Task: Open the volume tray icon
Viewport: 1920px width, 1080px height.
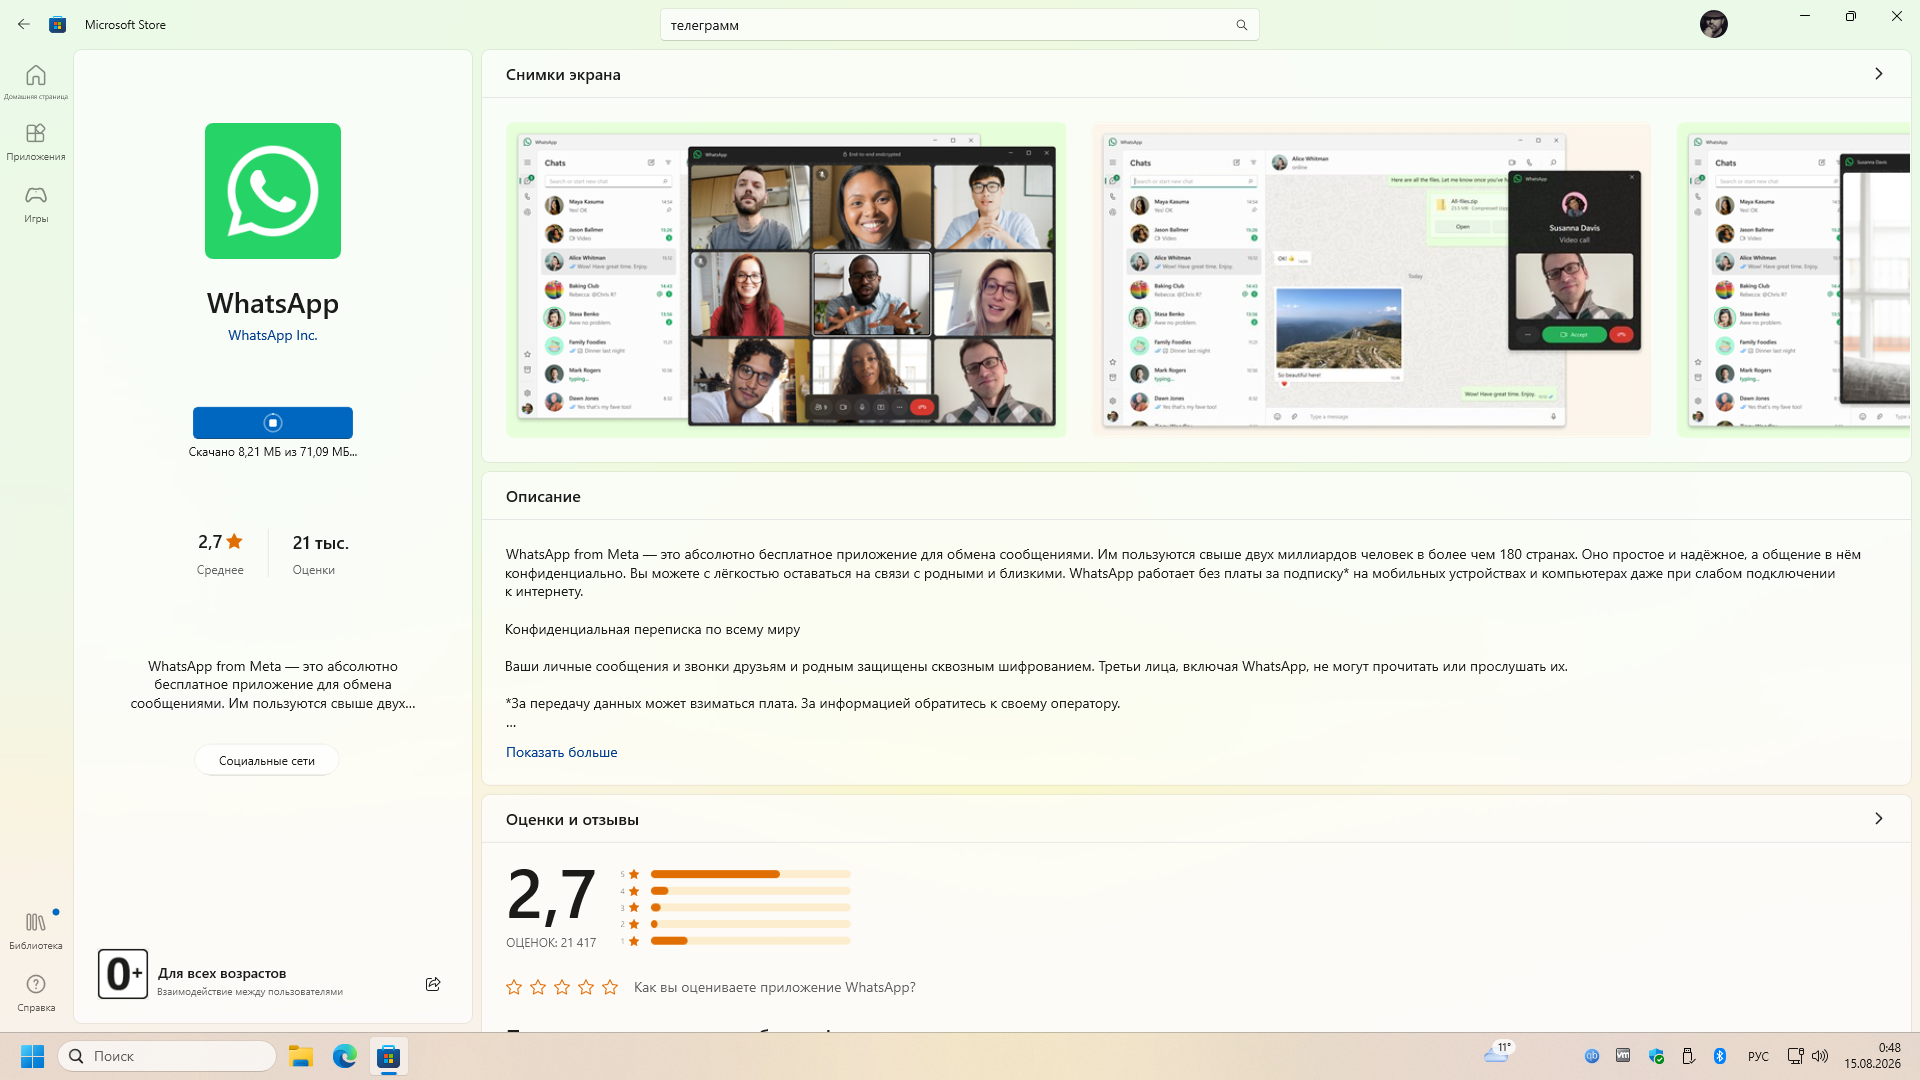Action: coord(1820,1056)
